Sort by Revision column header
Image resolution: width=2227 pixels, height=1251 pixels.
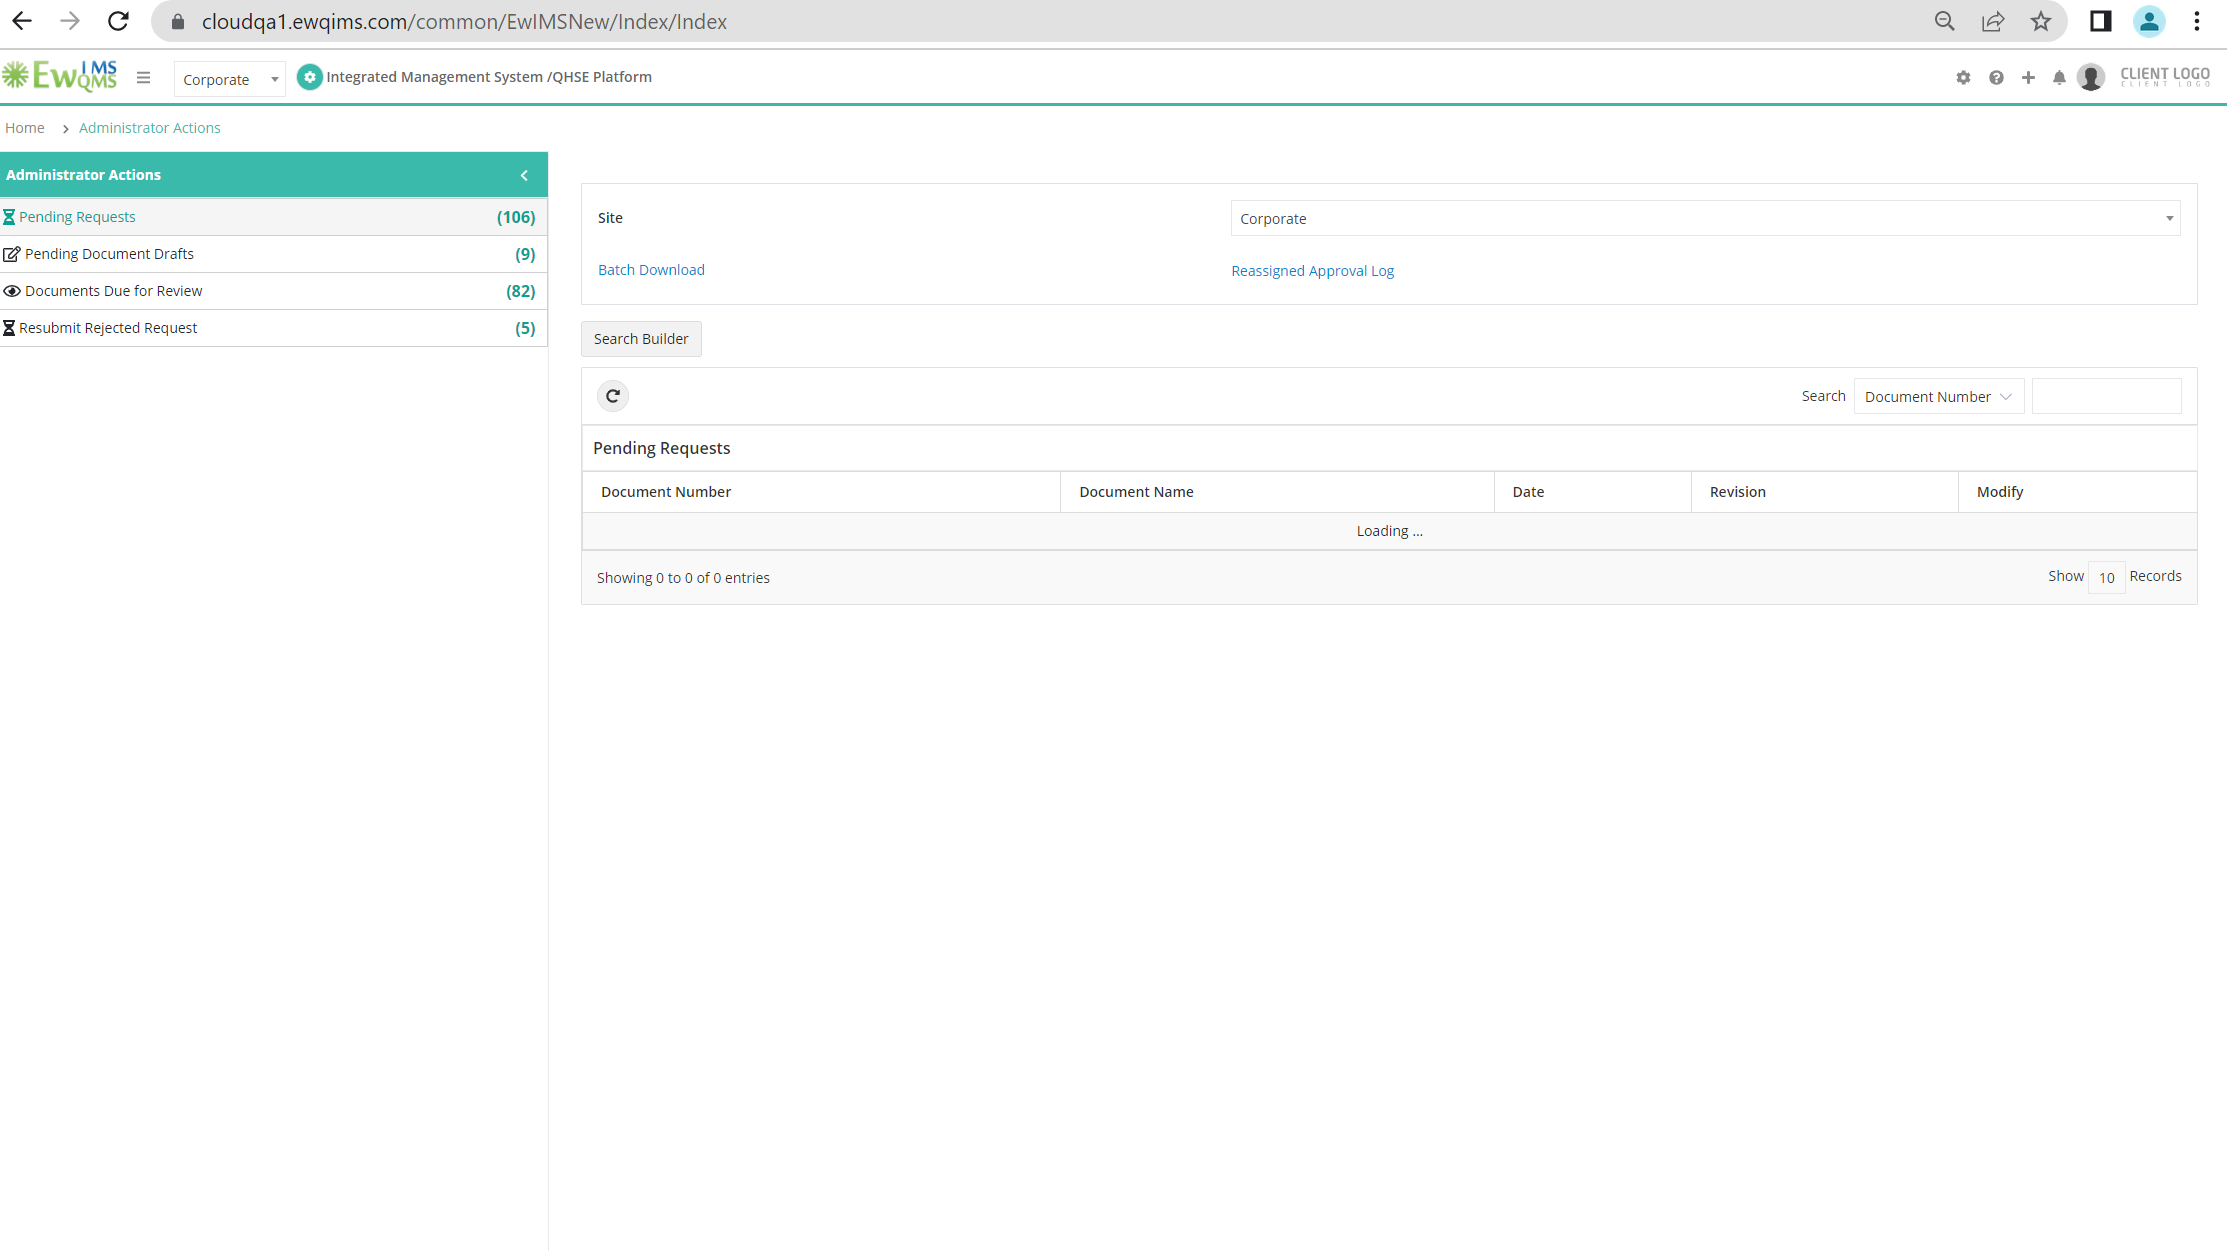click(x=1825, y=492)
